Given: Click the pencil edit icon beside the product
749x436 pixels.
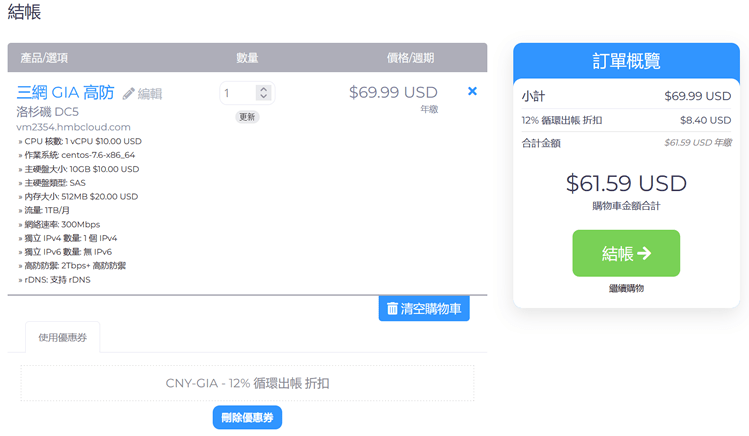Looking at the screenshot, I should (x=129, y=94).
